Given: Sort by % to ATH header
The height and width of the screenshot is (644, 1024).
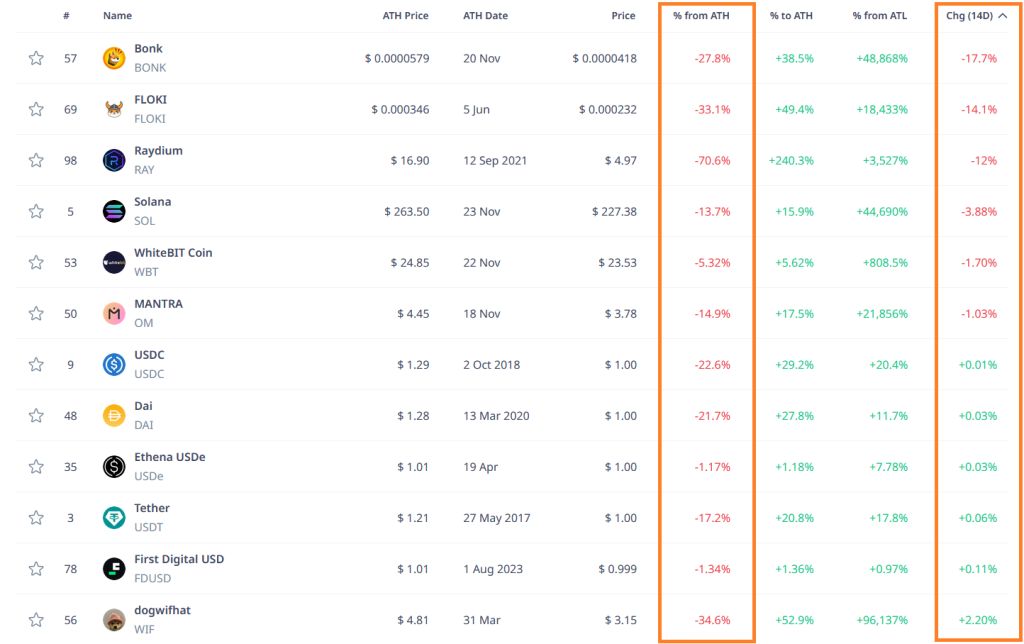Looking at the screenshot, I should [x=792, y=16].
